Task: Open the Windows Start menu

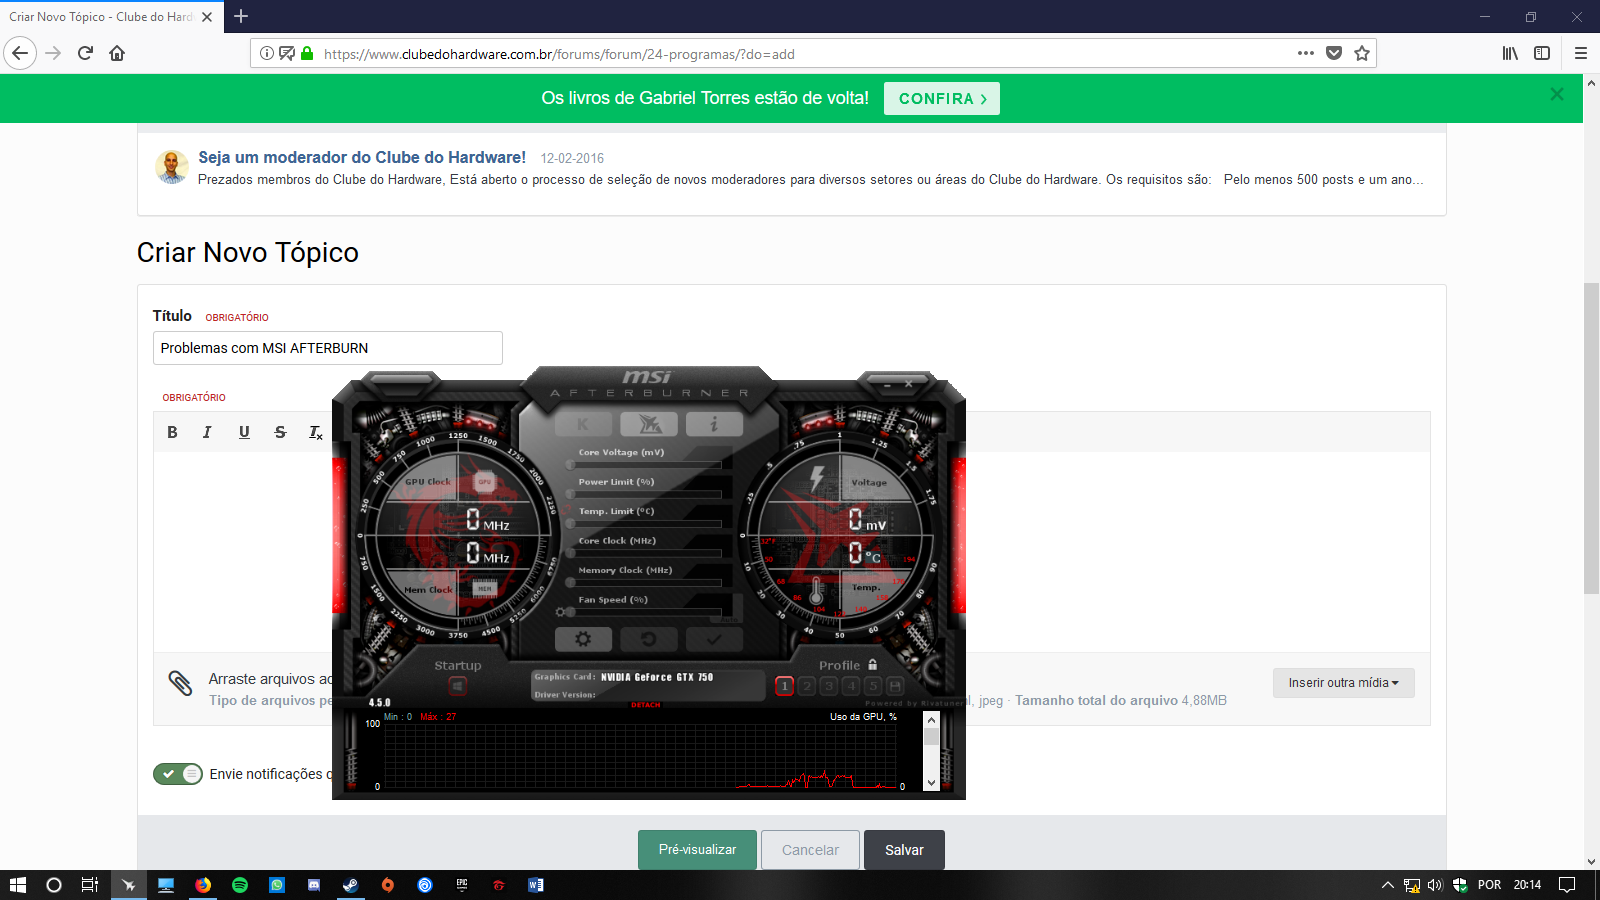Action: (x=17, y=885)
